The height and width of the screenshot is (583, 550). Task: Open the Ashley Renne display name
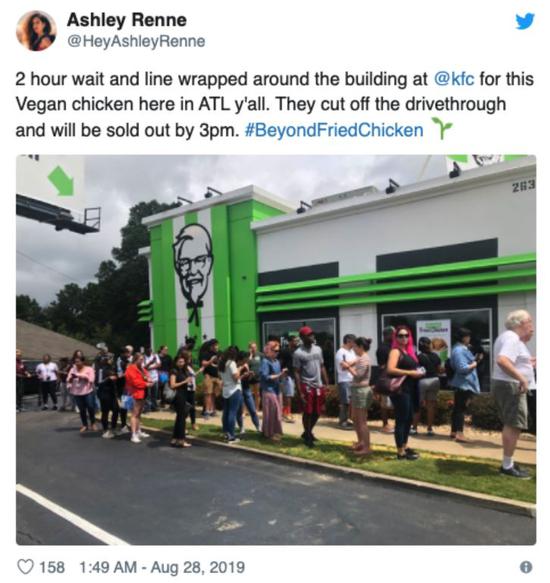(x=126, y=20)
